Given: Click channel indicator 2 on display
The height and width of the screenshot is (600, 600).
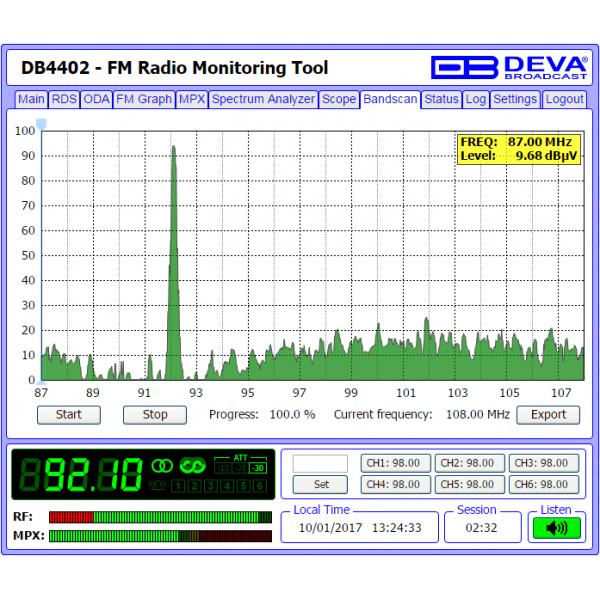Looking at the screenshot, I should (x=194, y=486).
